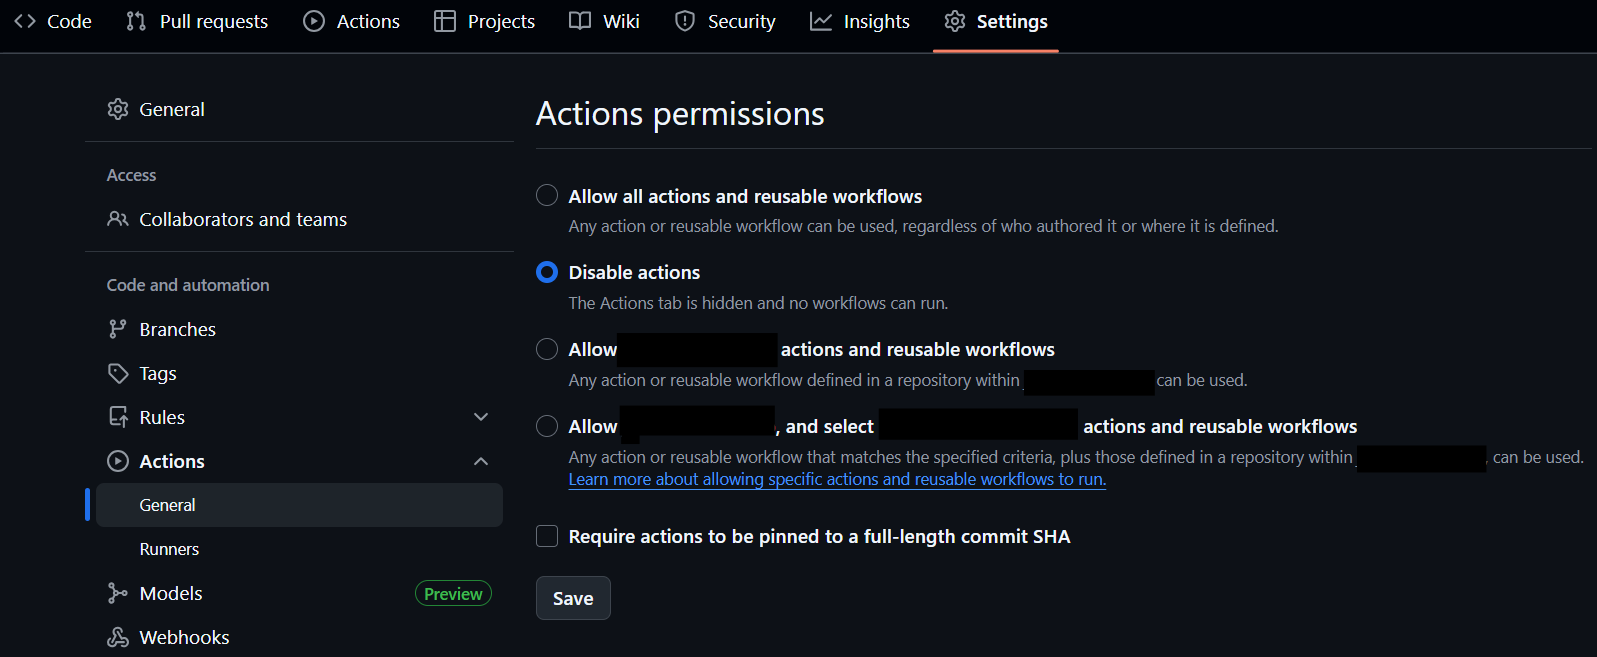
Task: Enable requiring actions pinned to commit SHA
Action: pyautogui.click(x=547, y=536)
